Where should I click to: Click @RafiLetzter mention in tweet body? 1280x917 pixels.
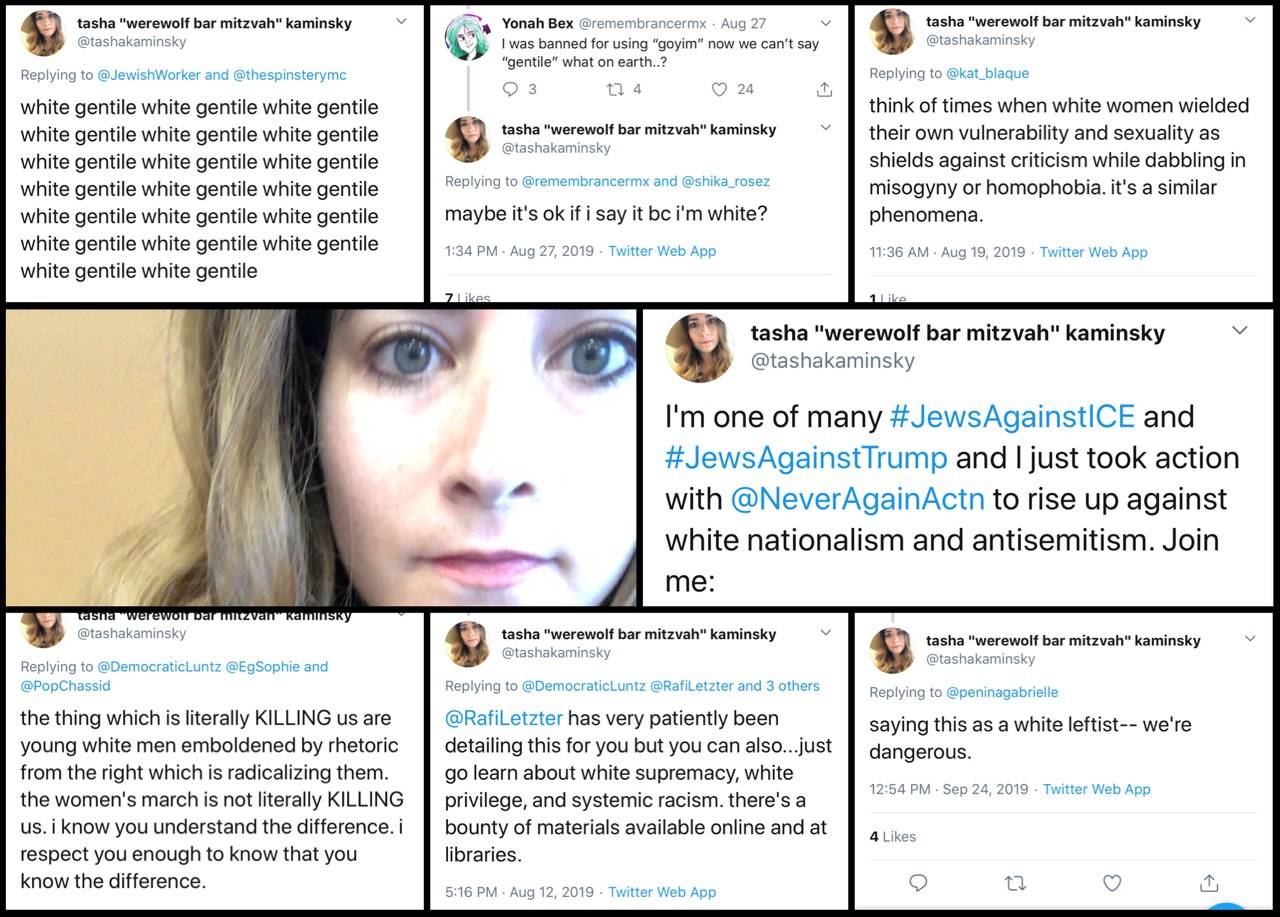(x=504, y=718)
